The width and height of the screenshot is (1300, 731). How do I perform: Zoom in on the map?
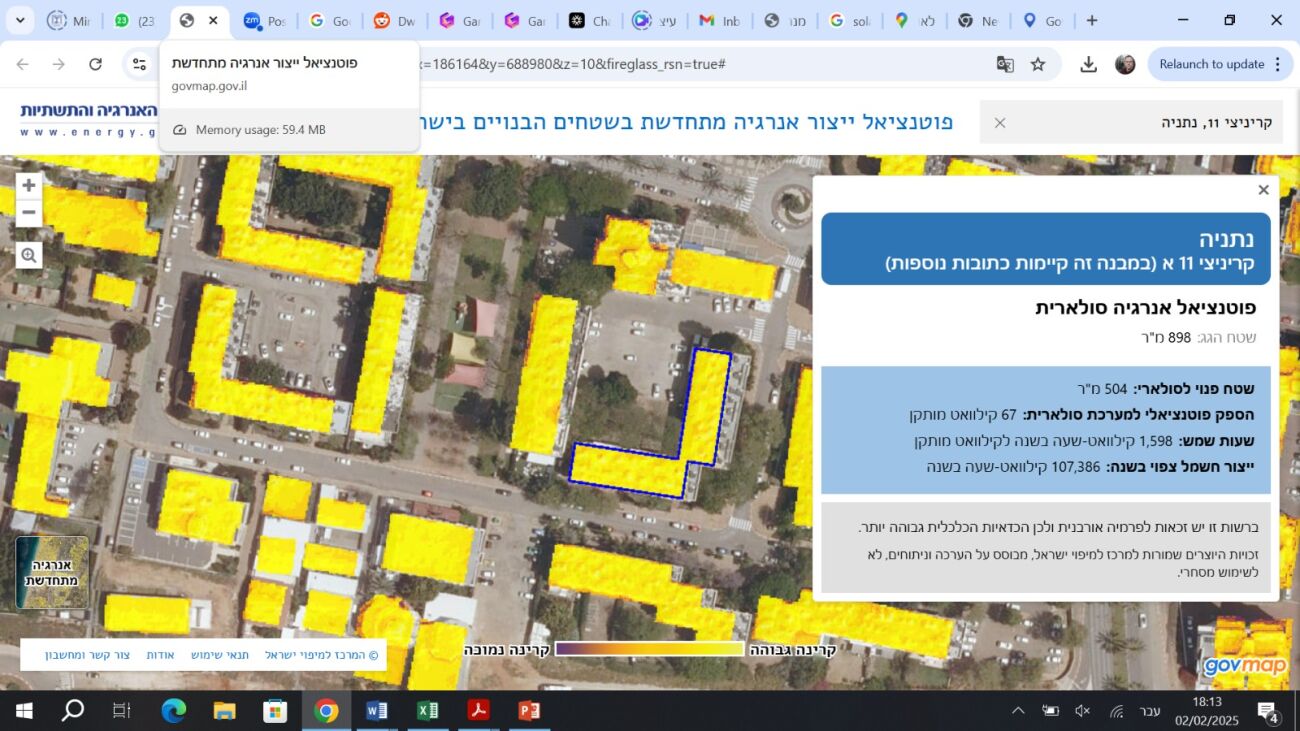pyautogui.click(x=29, y=186)
